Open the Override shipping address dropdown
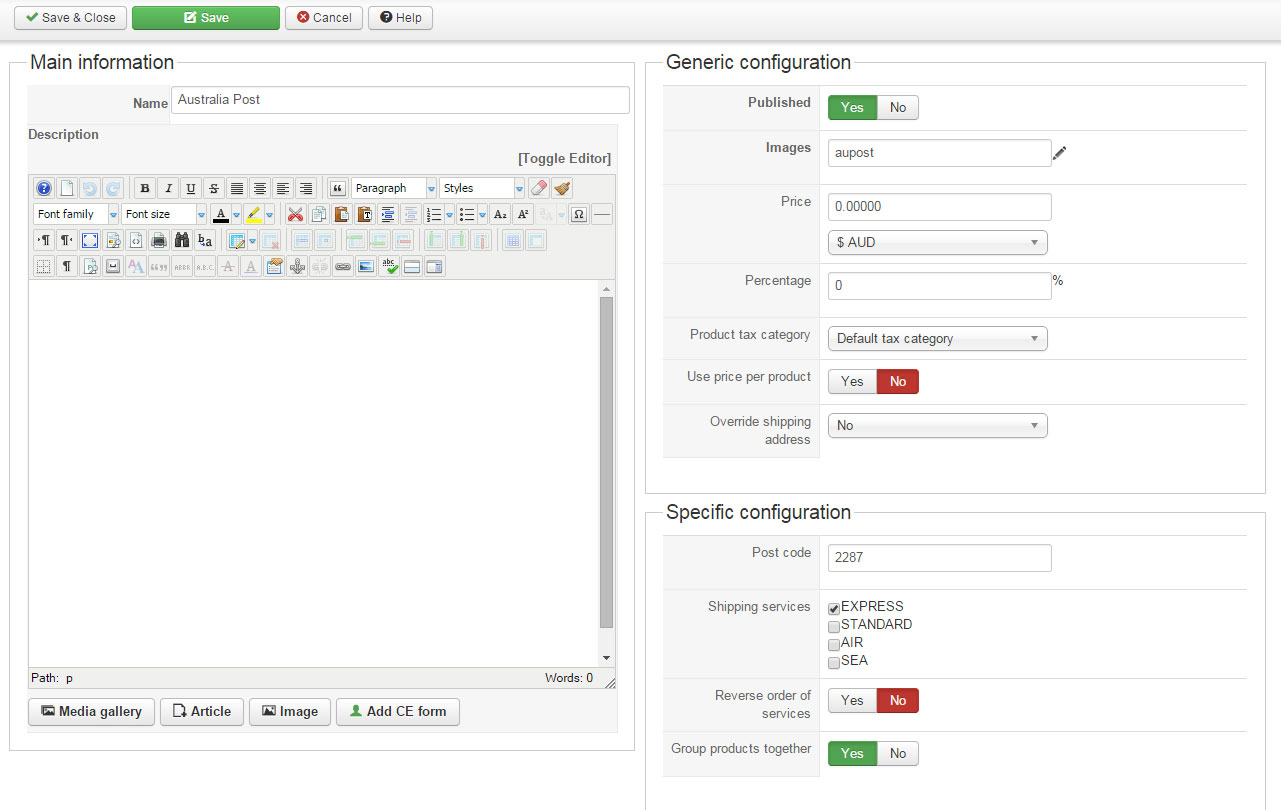 point(938,425)
